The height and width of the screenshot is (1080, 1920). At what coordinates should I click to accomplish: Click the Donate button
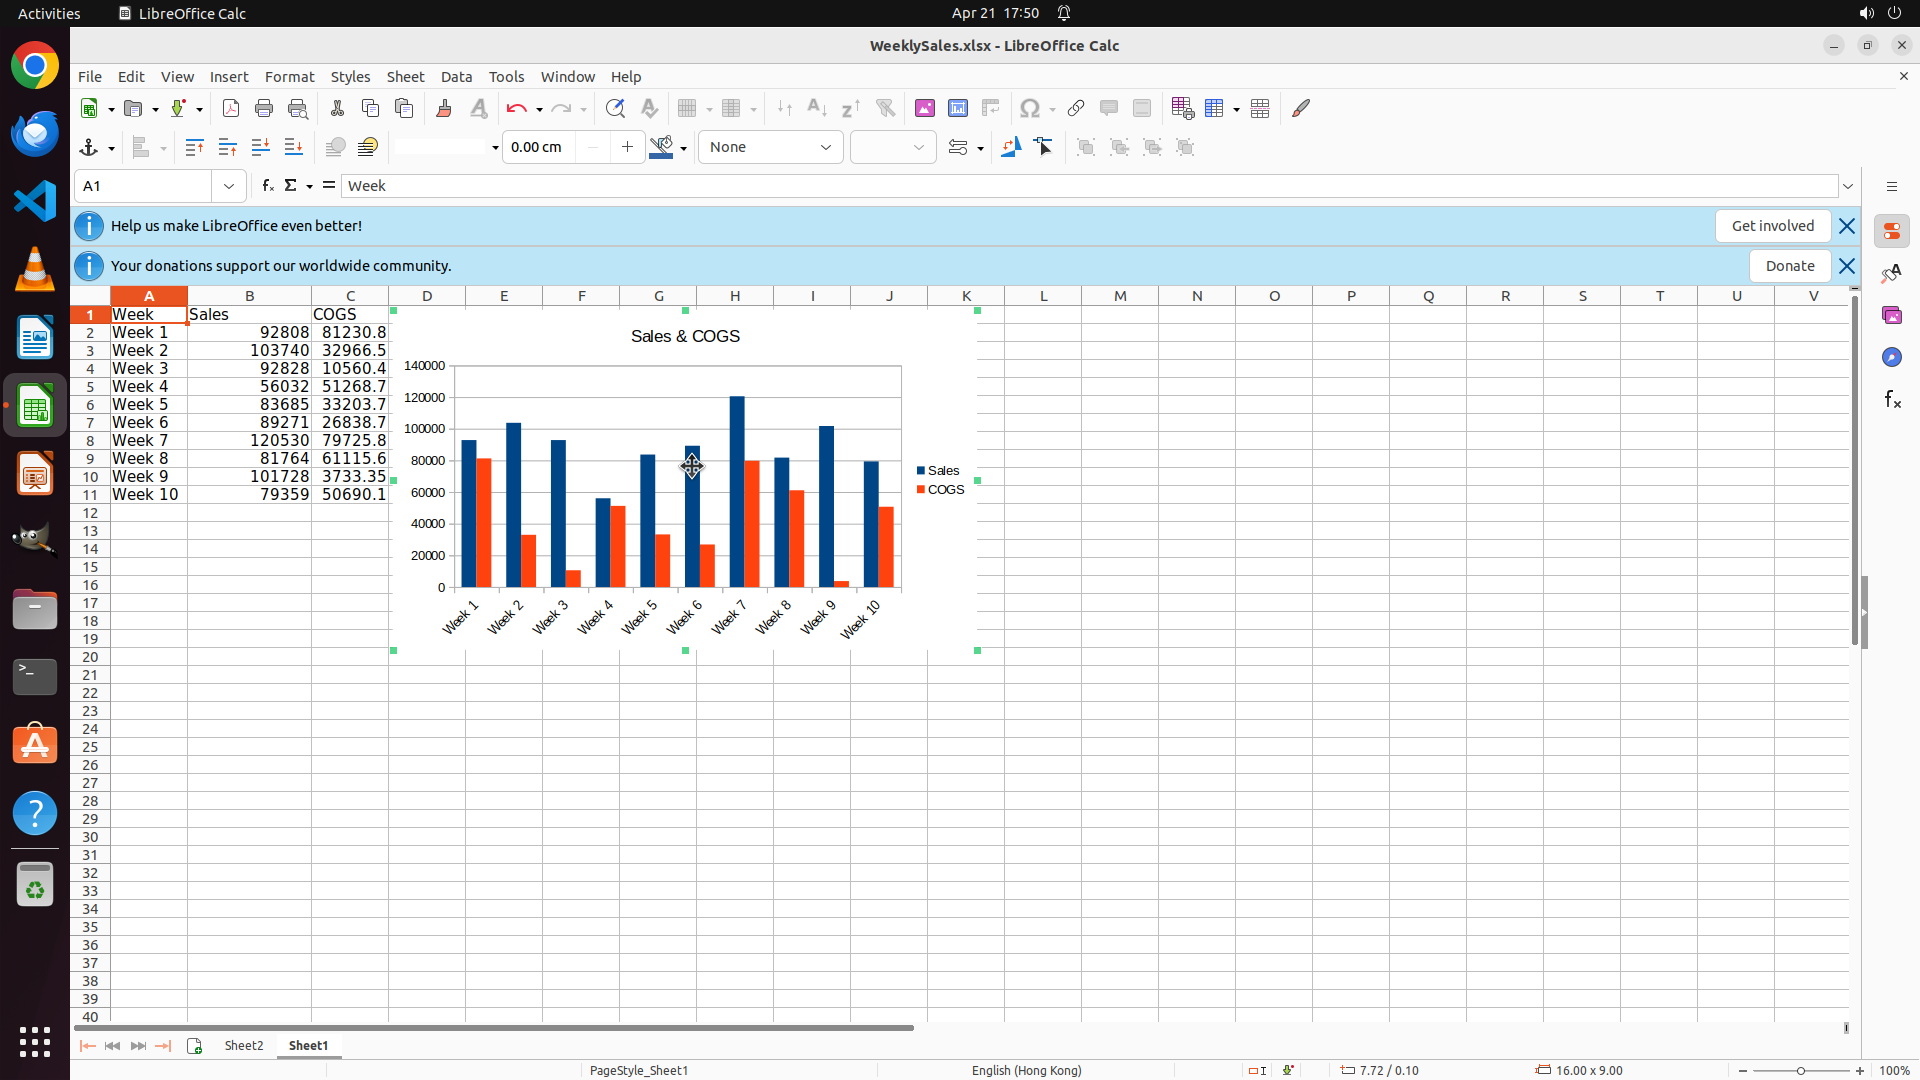click(x=1789, y=266)
